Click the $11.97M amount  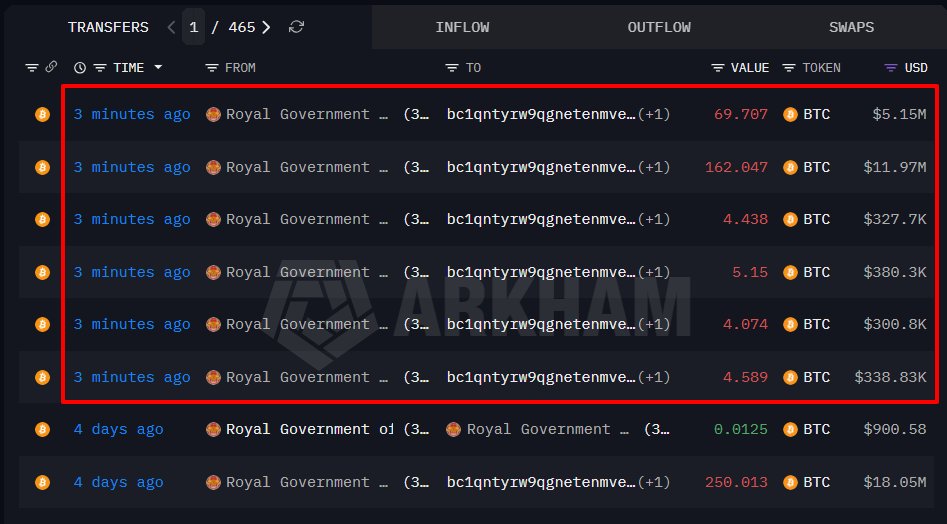[x=894, y=167]
